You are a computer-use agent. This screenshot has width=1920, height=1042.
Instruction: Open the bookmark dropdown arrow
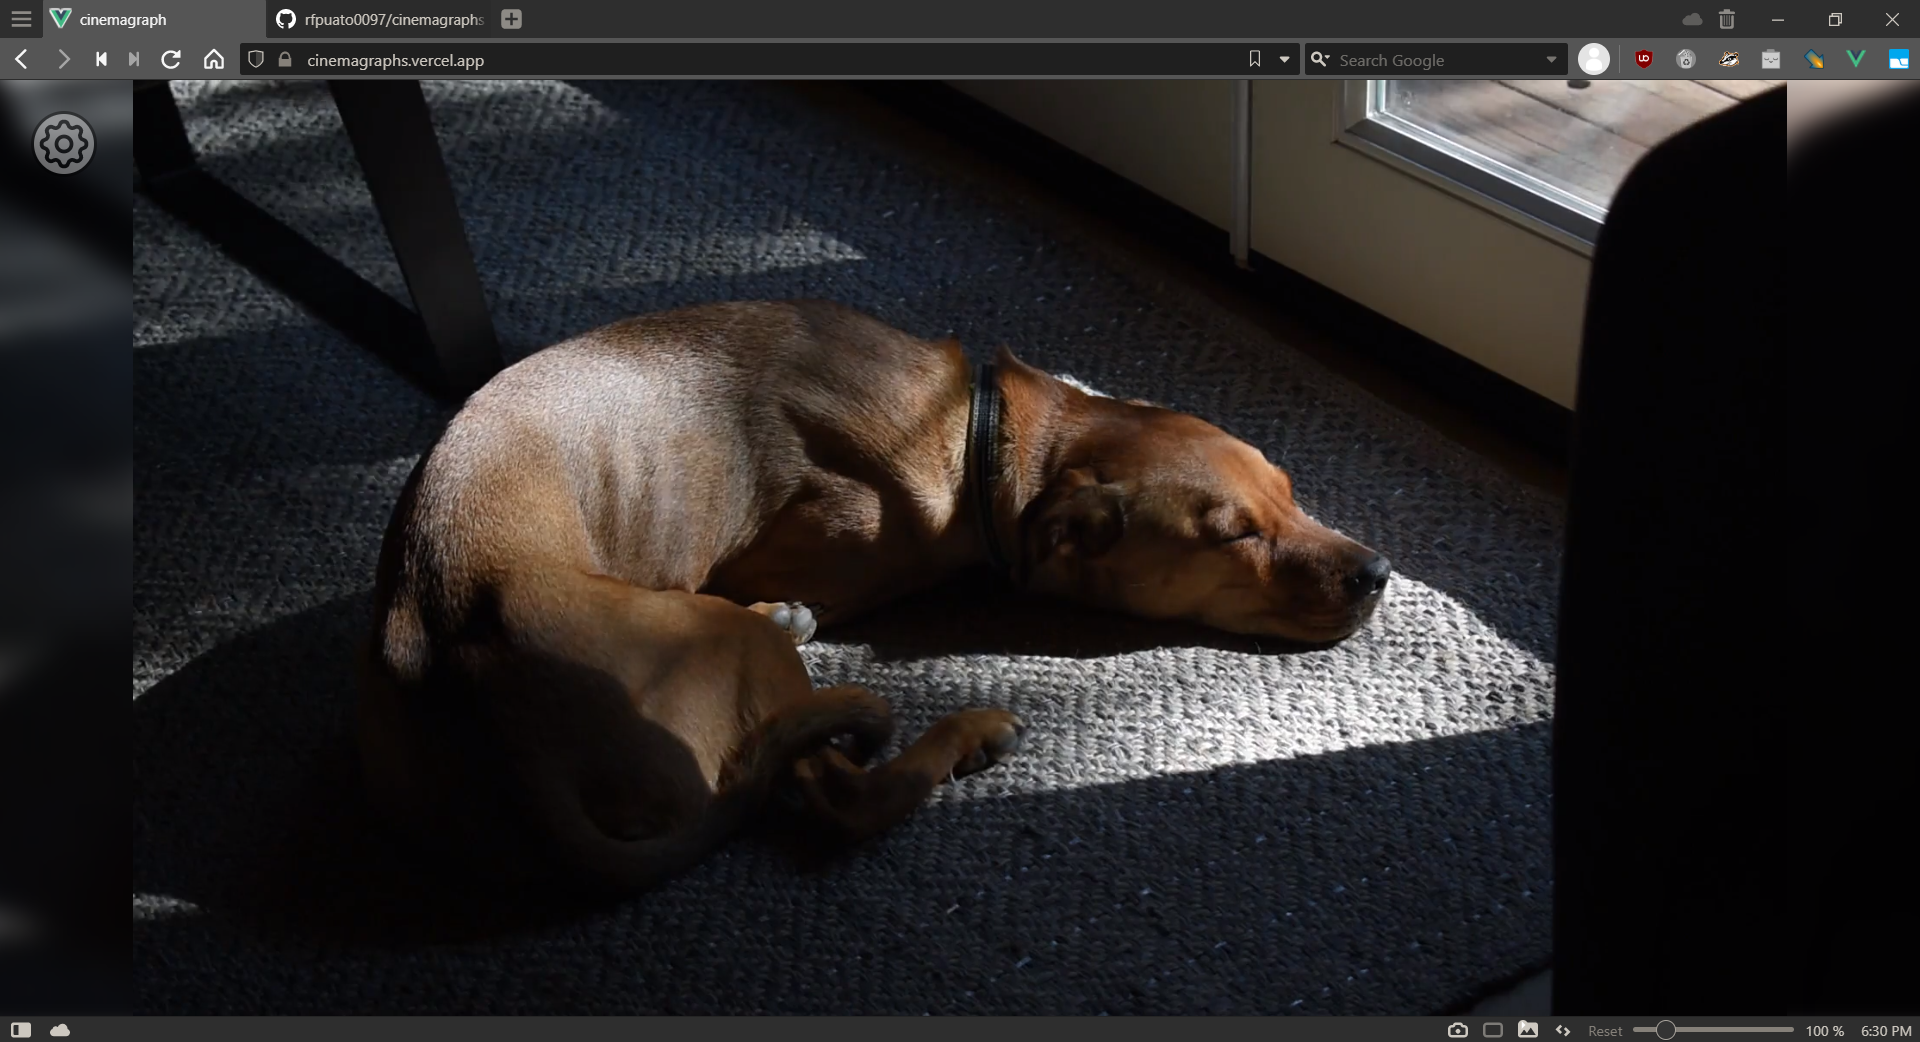pyautogui.click(x=1285, y=59)
